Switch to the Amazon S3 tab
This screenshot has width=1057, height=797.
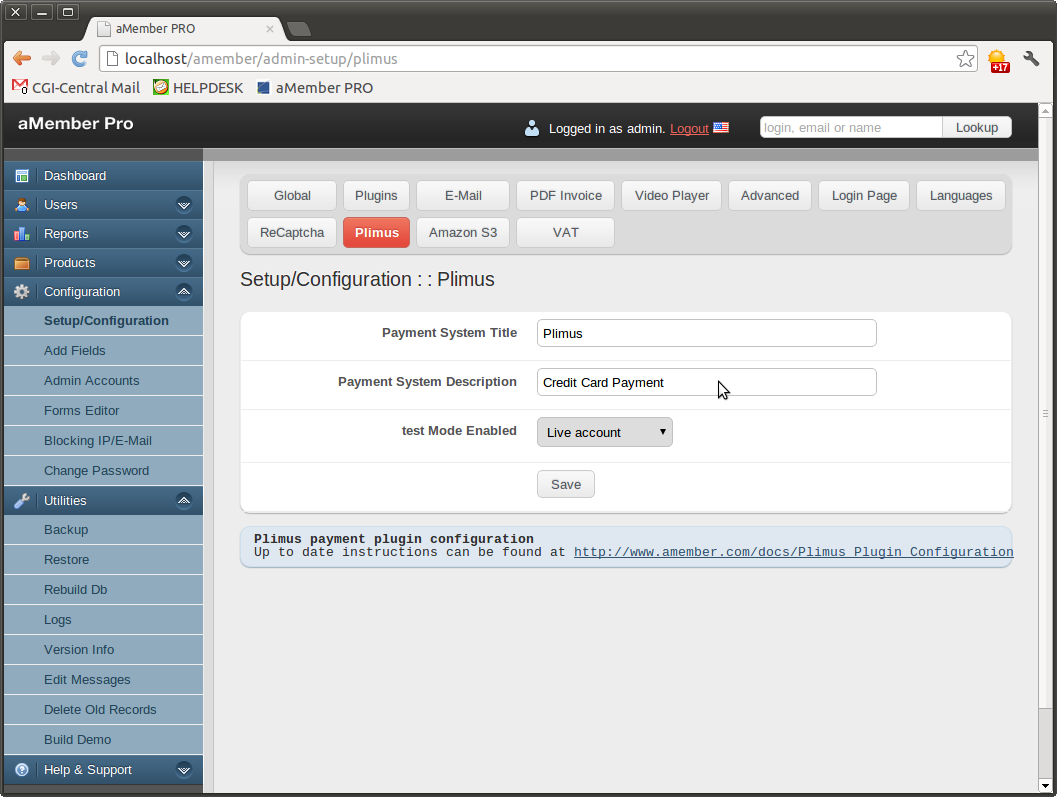[462, 233]
